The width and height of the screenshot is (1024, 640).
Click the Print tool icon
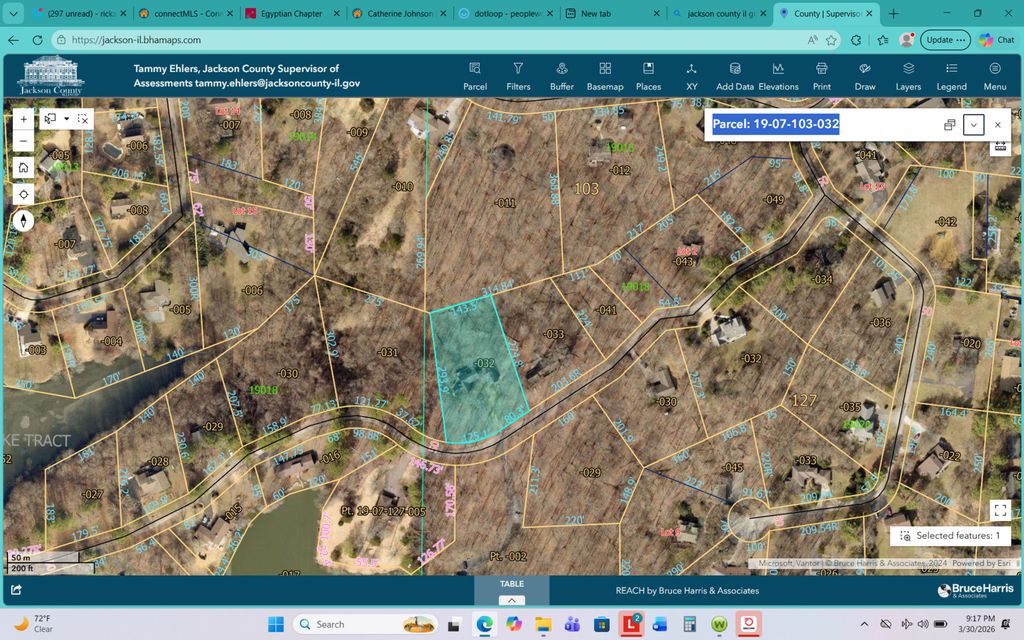coord(822,76)
